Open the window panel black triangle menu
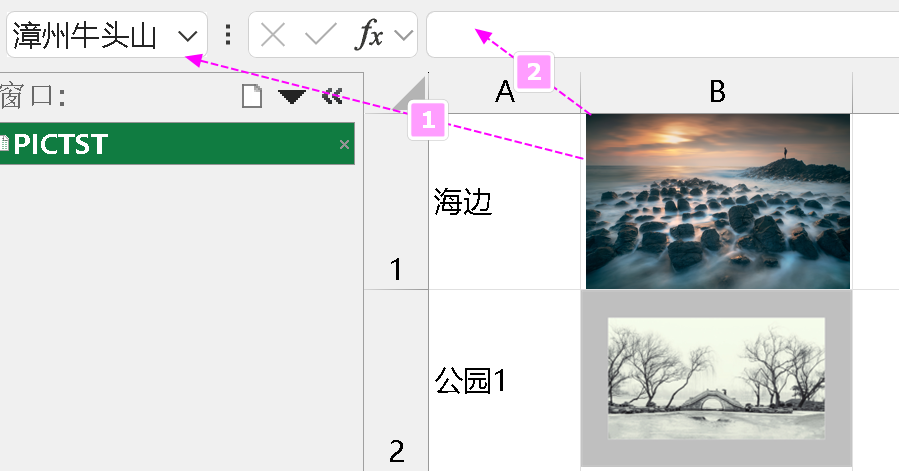 (x=292, y=96)
